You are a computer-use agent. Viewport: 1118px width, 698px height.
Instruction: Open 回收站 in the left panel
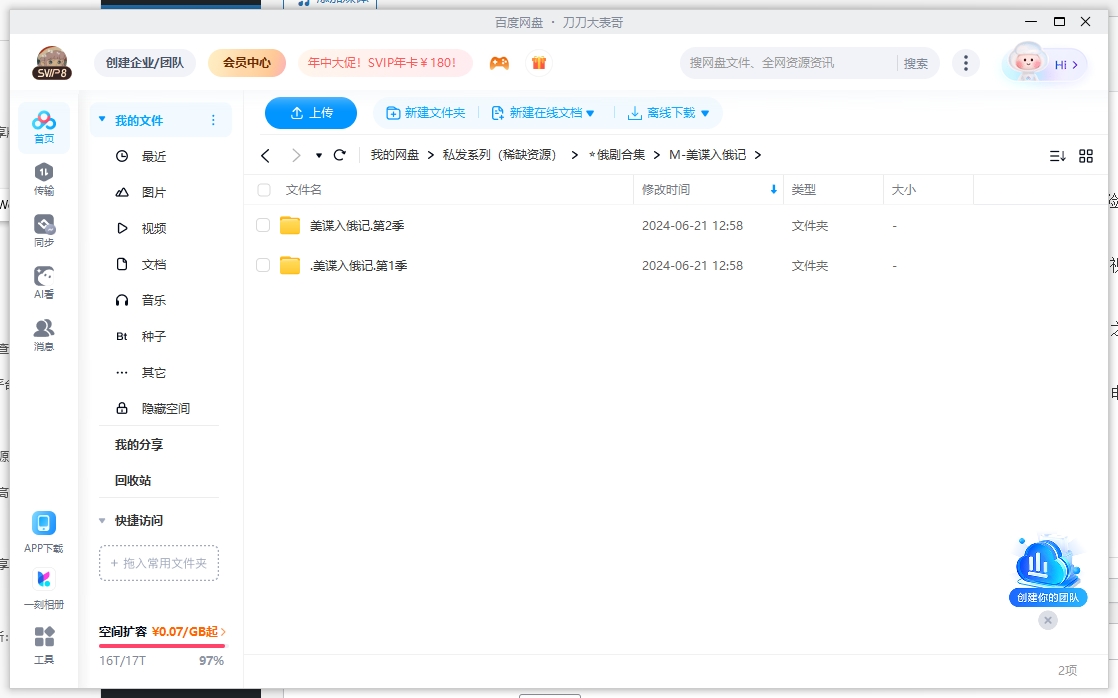click(x=133, y=481)
